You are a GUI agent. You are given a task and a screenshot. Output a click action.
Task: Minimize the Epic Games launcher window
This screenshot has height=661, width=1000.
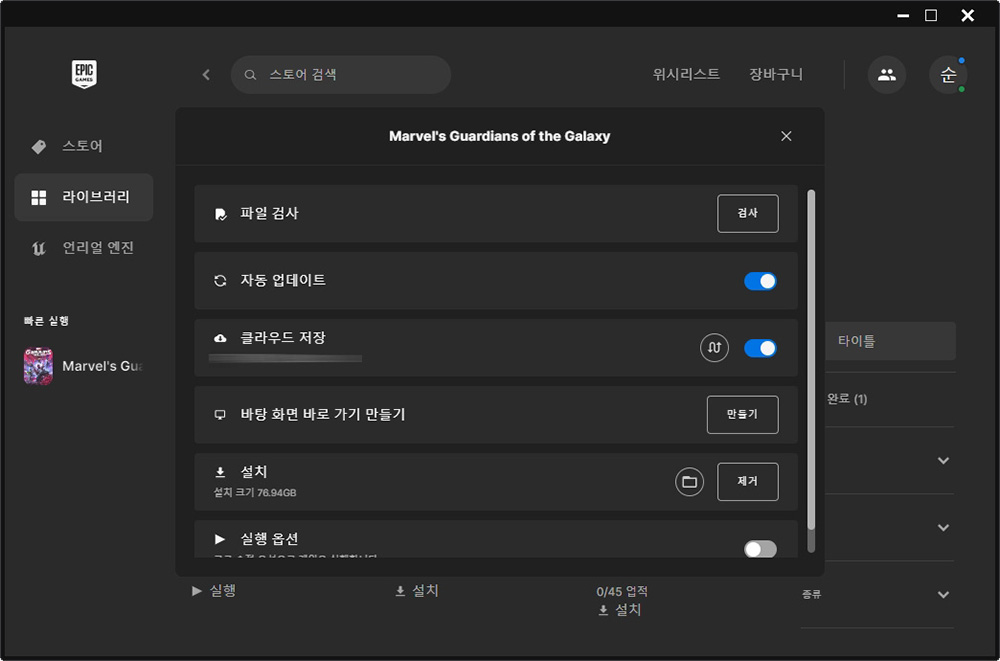click(903, 15)
